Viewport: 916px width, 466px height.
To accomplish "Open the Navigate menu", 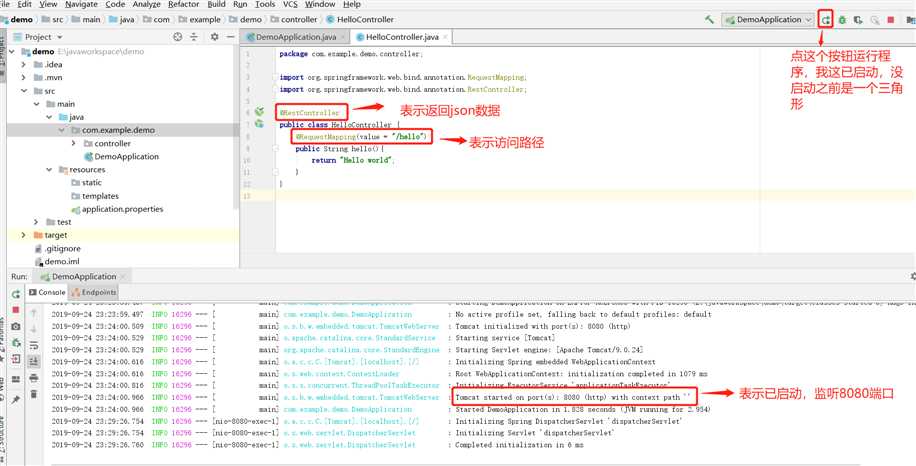I will 81,4.
